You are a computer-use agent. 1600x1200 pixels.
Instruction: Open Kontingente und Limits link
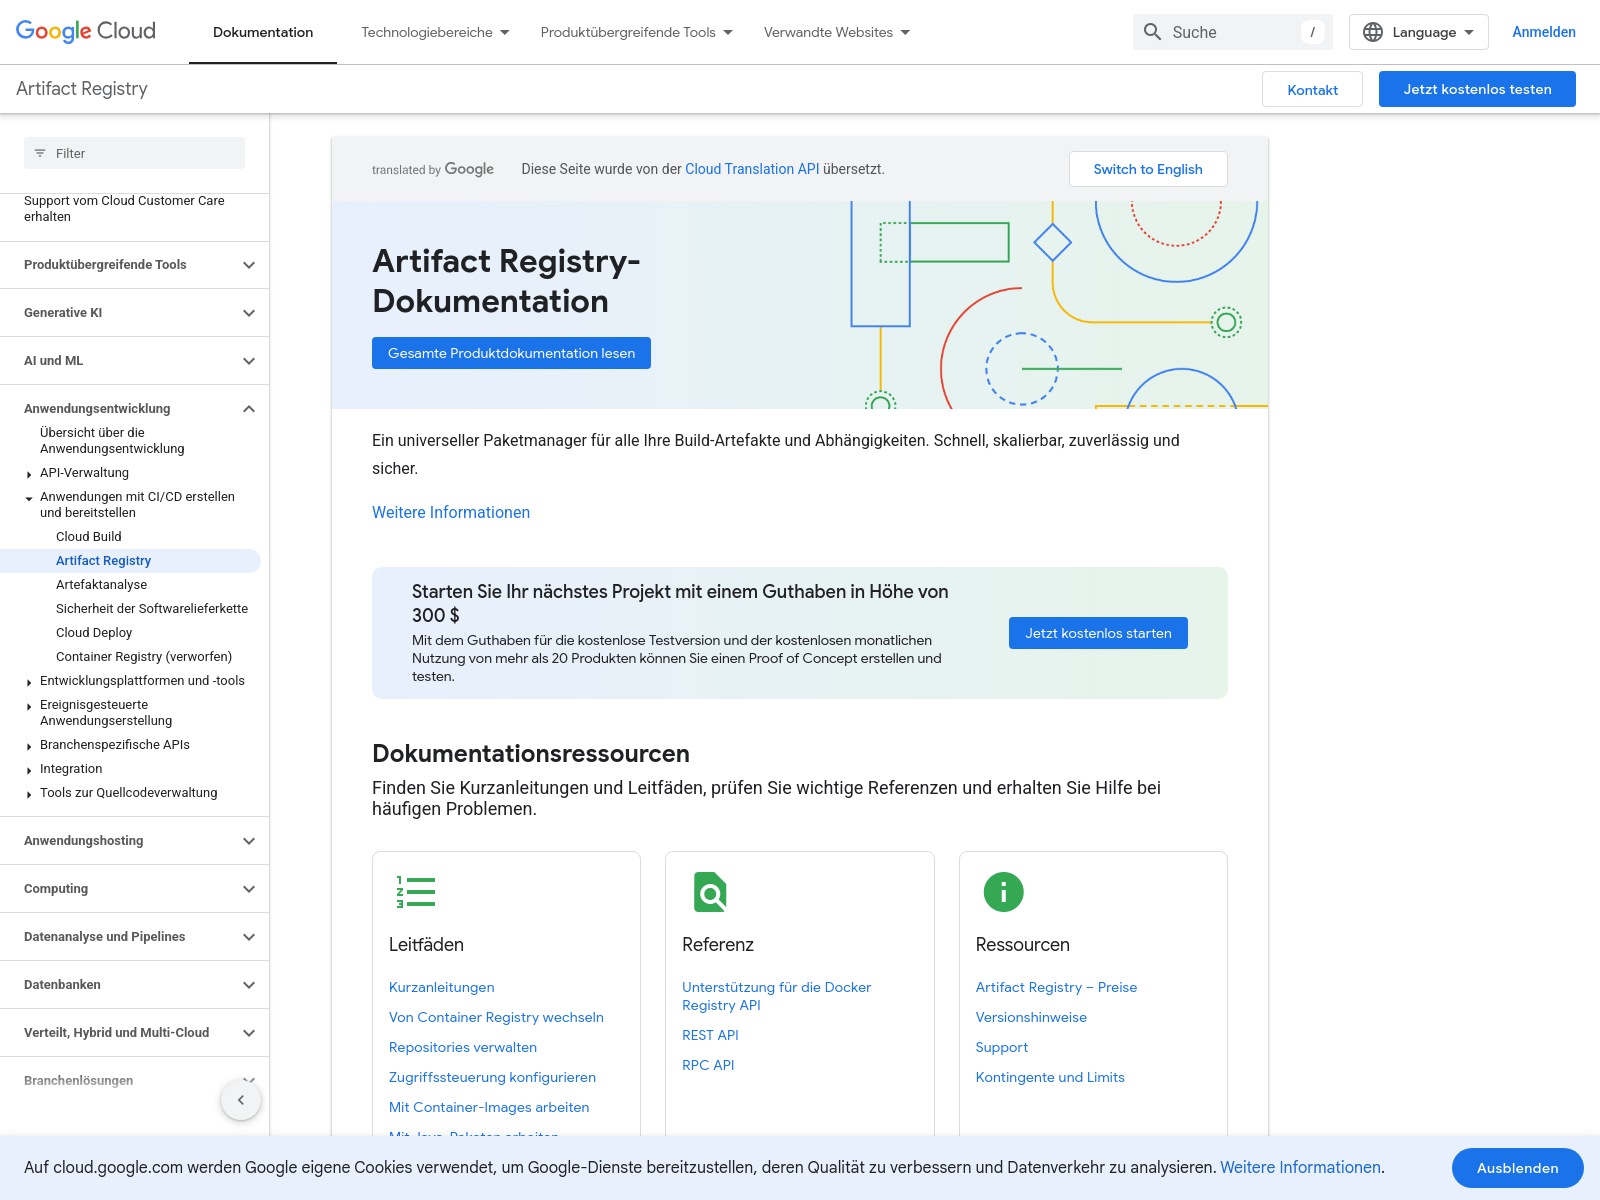tap(1050, 1077)
